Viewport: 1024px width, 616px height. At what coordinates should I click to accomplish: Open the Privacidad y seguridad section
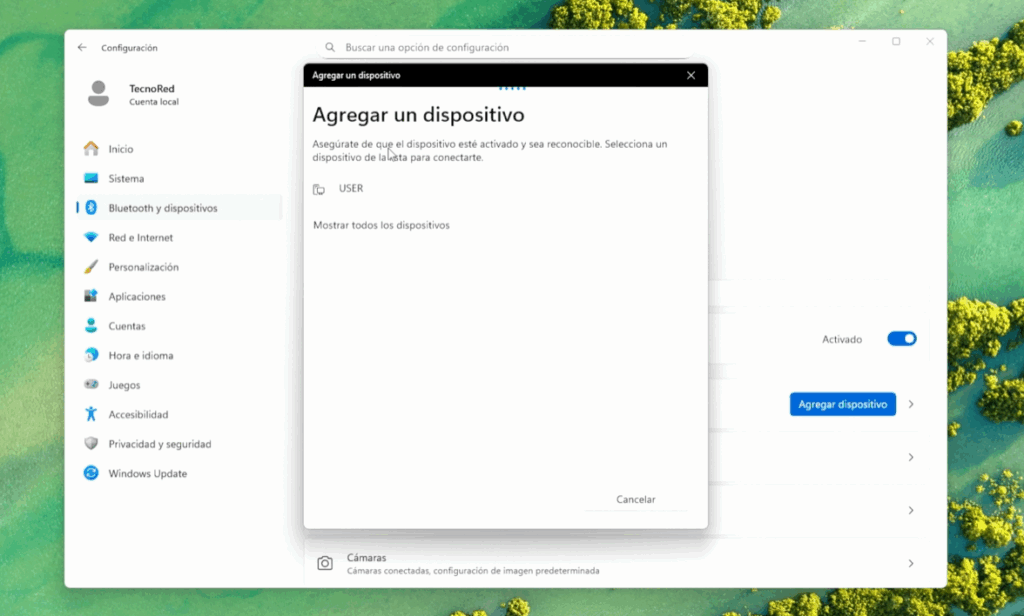(160, 444)
